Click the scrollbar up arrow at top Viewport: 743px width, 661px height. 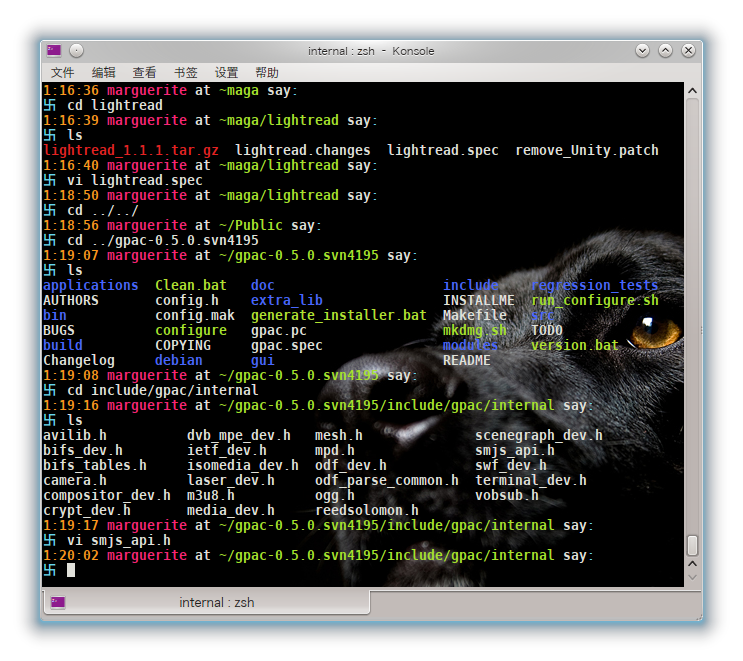[692, 91]
